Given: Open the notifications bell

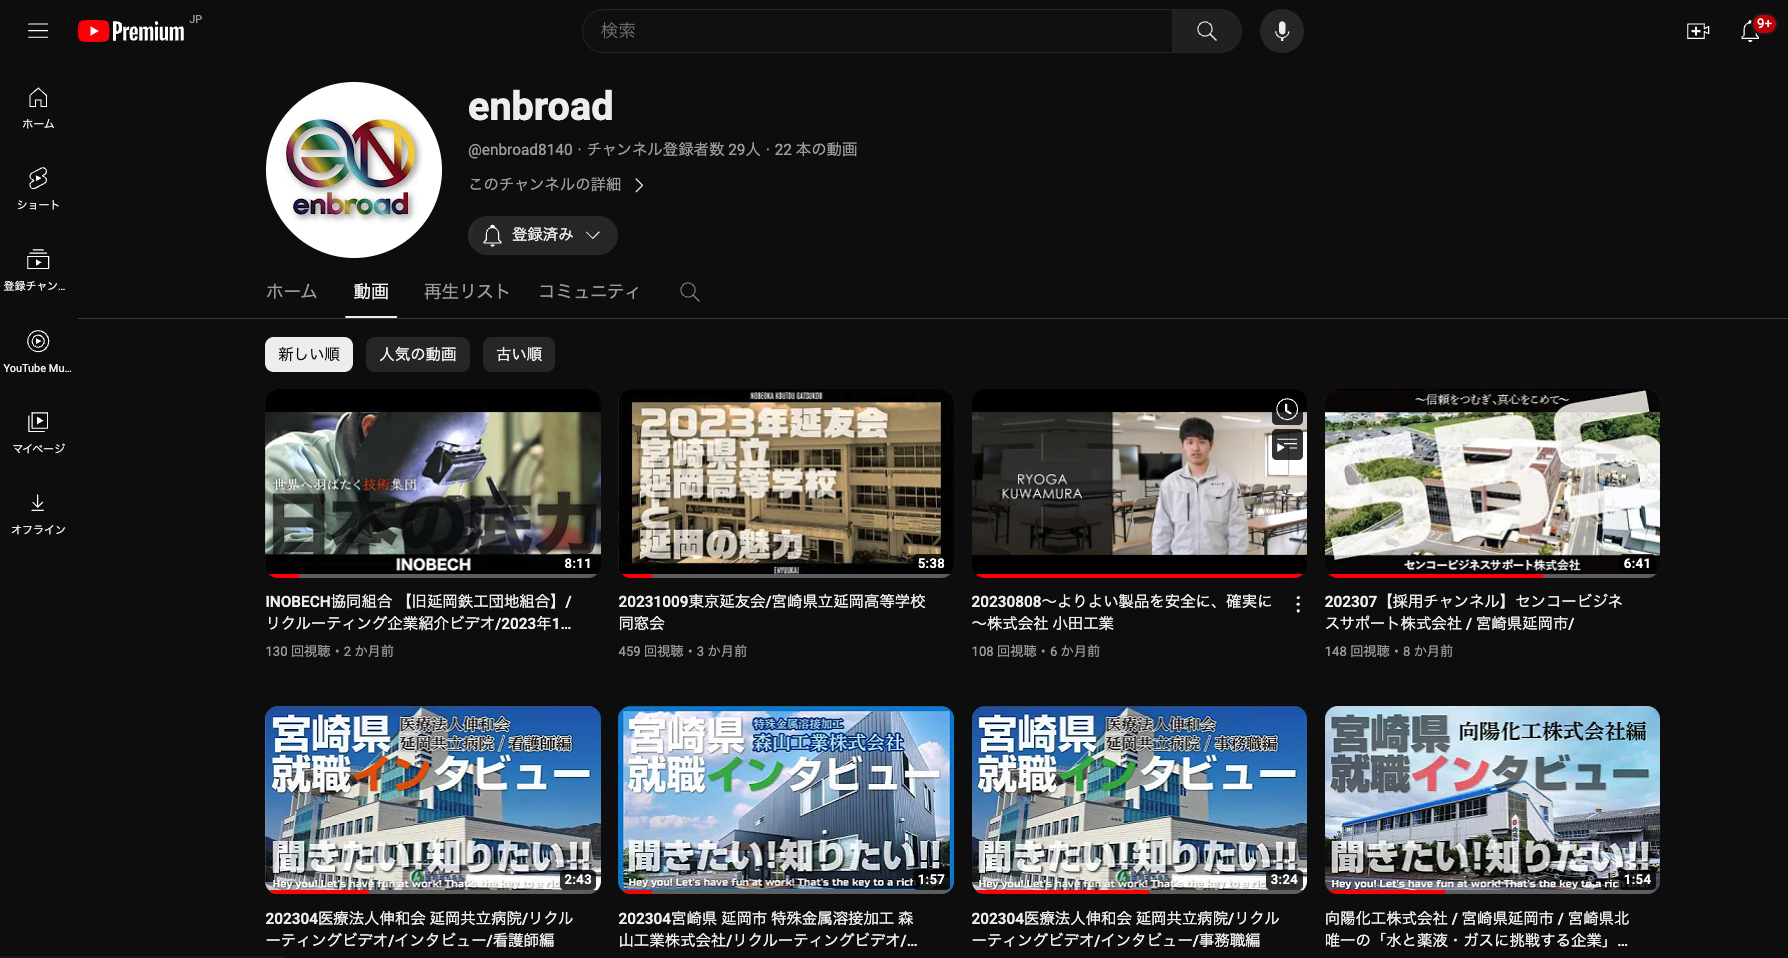Looking at the screenshot, I should coord(1751,31).
